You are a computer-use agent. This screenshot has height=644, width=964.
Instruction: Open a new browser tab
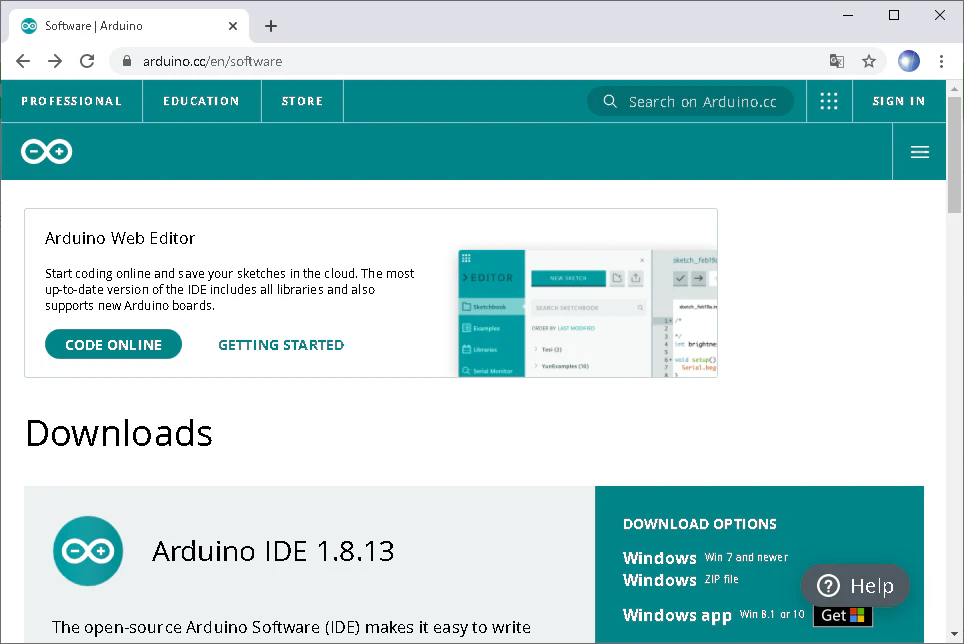coord(271,26)
